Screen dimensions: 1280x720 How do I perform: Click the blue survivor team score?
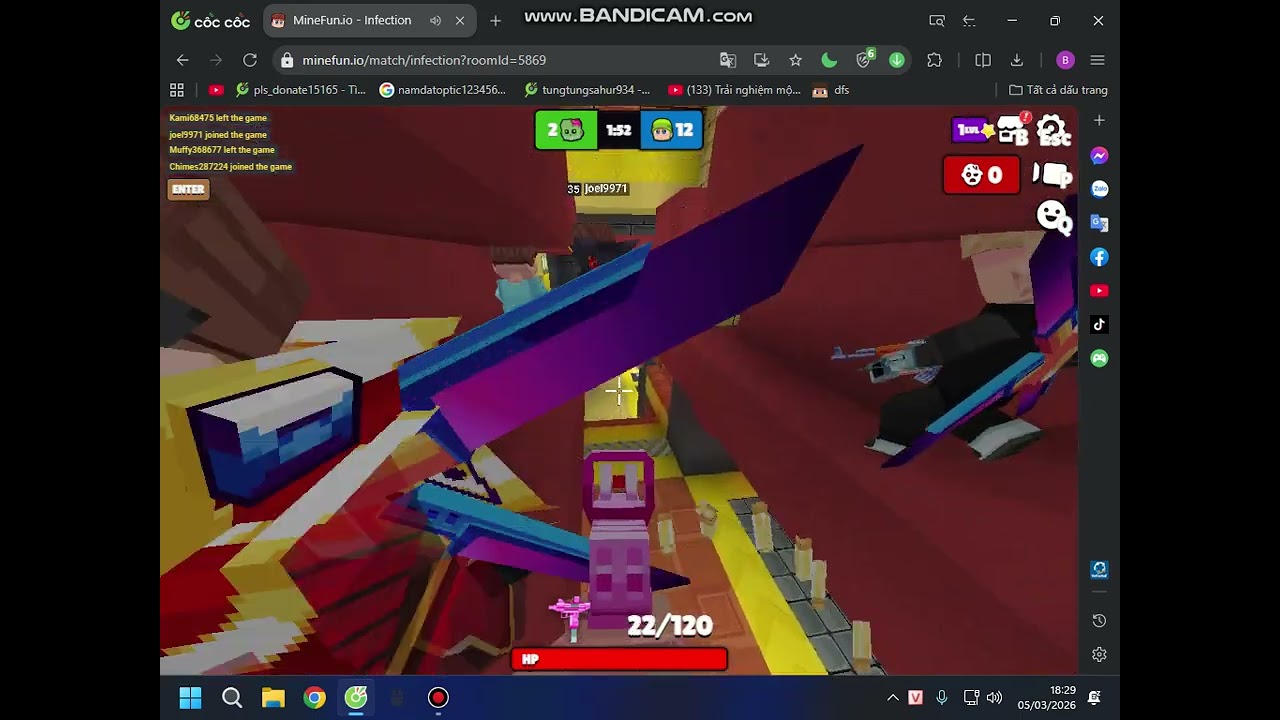coord(671,130)
